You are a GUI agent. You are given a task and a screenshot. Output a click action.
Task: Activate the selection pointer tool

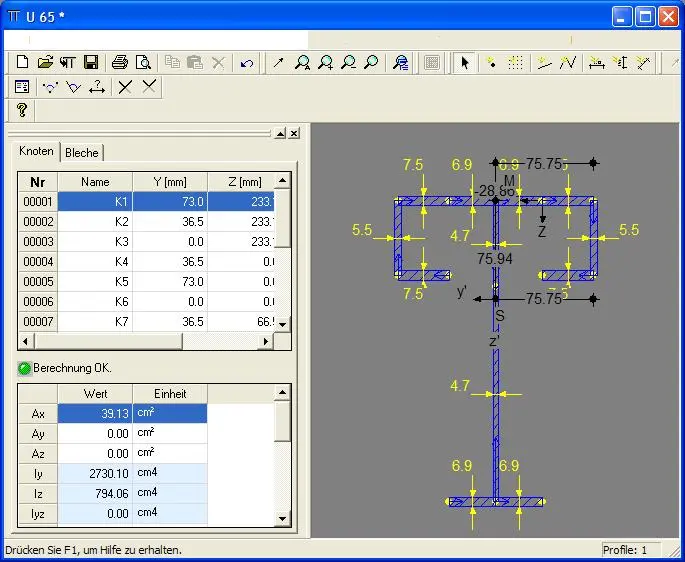[x=464, y=63]
